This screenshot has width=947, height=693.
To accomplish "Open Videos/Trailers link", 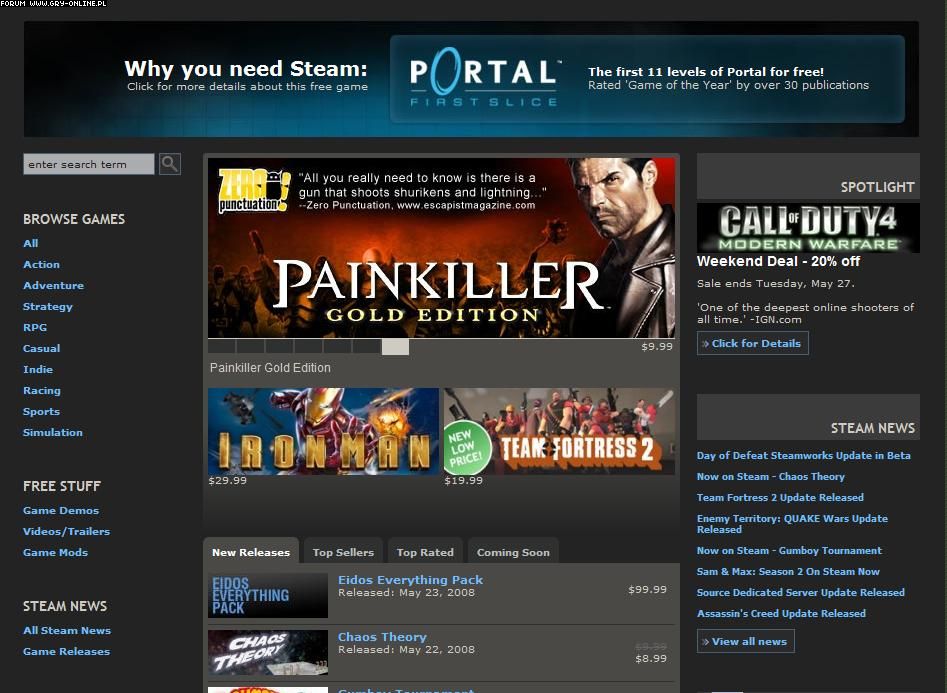I will click(x=66, y=532).
